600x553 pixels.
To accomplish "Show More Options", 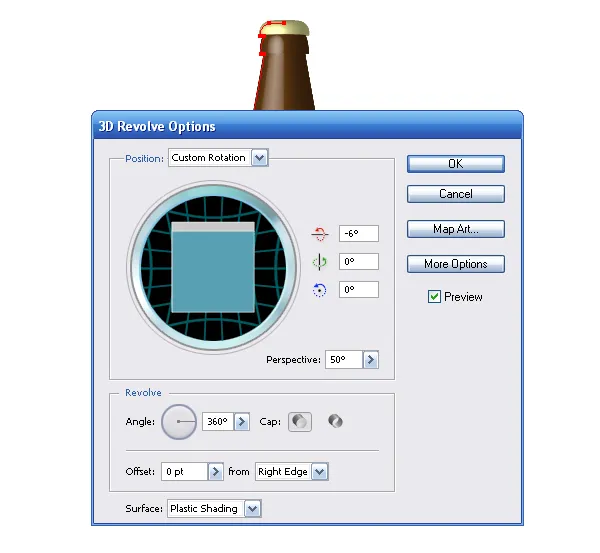I will pos(456,264).
